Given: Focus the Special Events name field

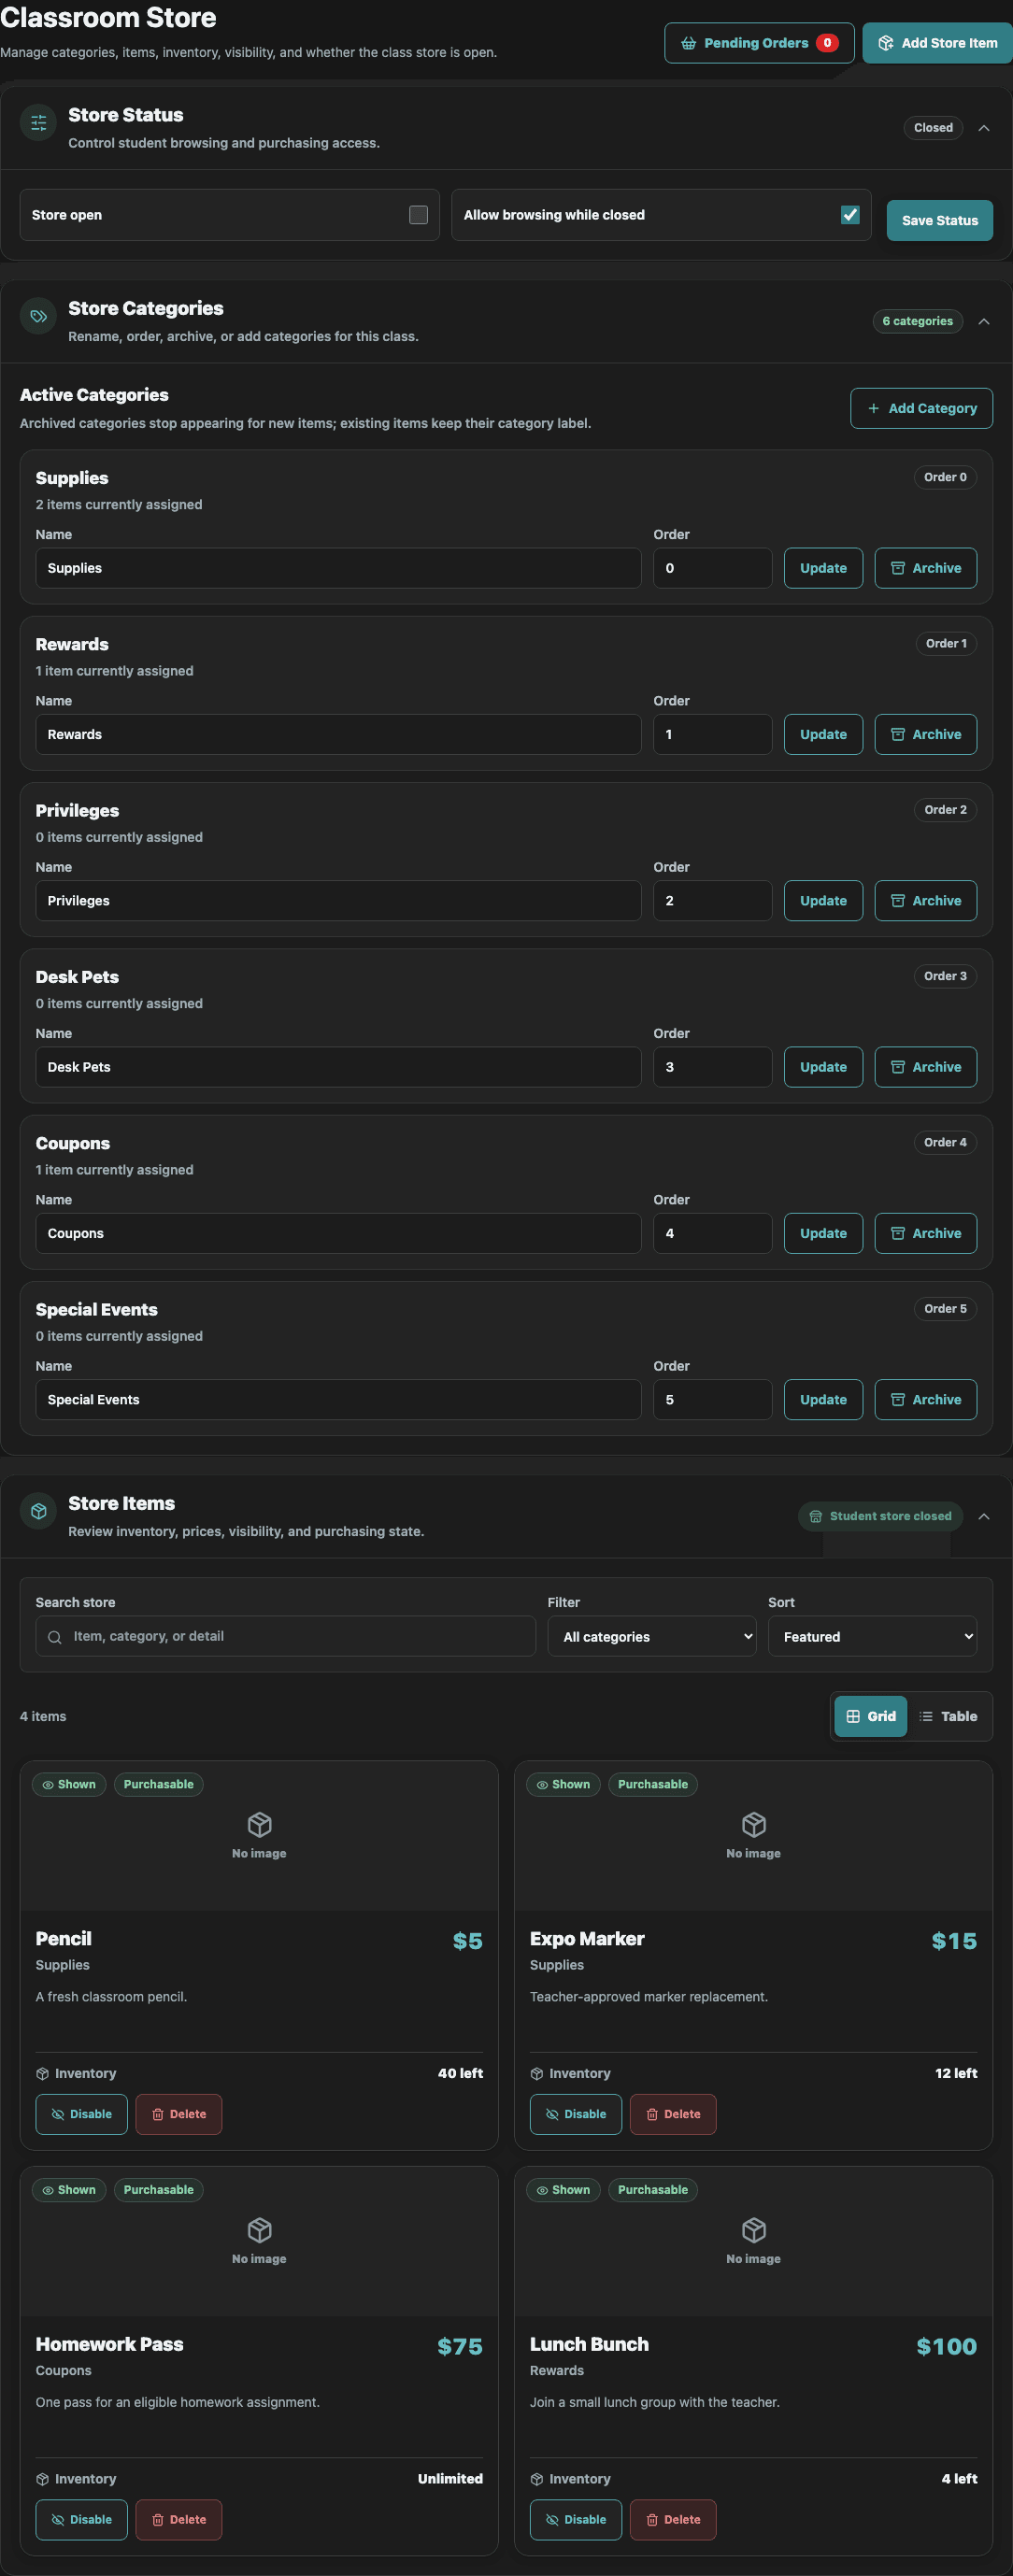Looking at the screenshot, I should pos(338,1399).
